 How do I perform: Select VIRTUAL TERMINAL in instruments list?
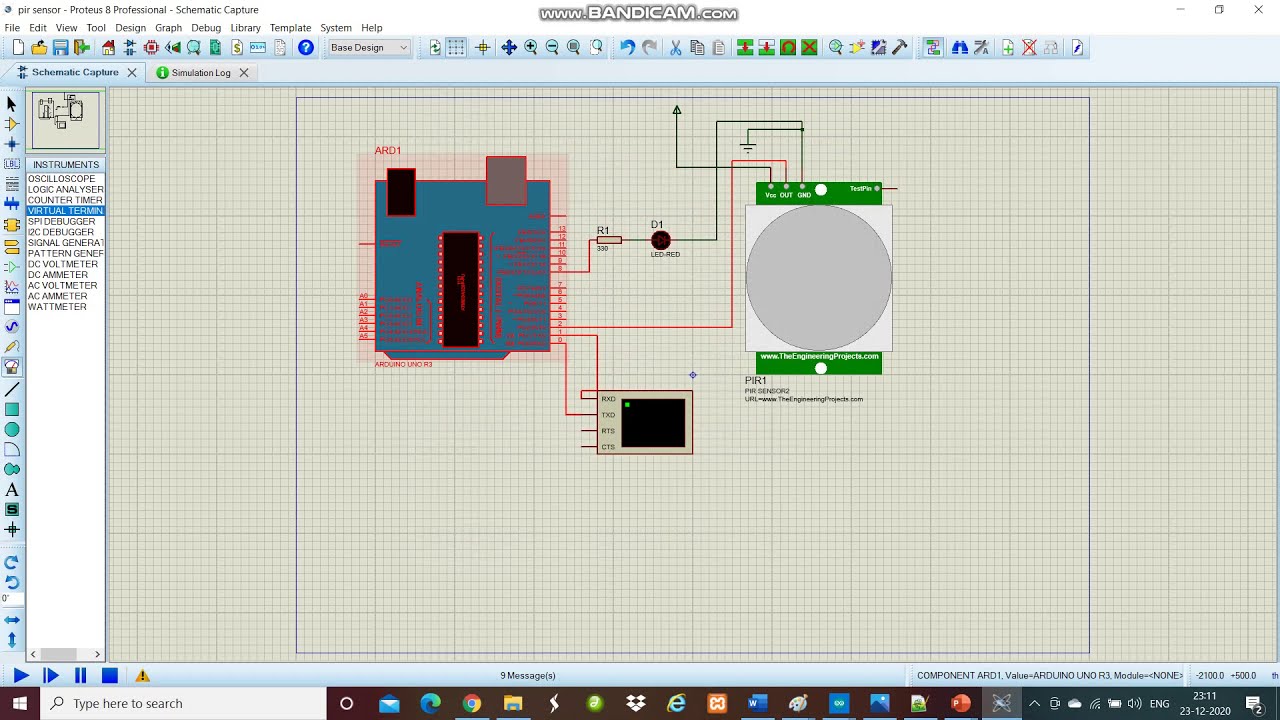[65, 211]
